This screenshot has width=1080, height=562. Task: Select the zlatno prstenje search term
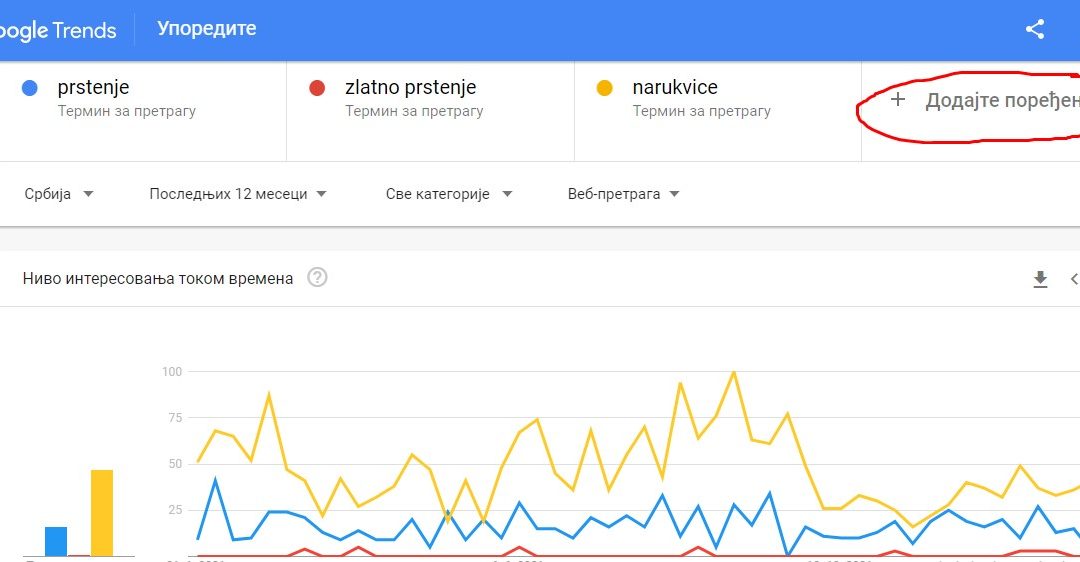(x=410, y=88)
